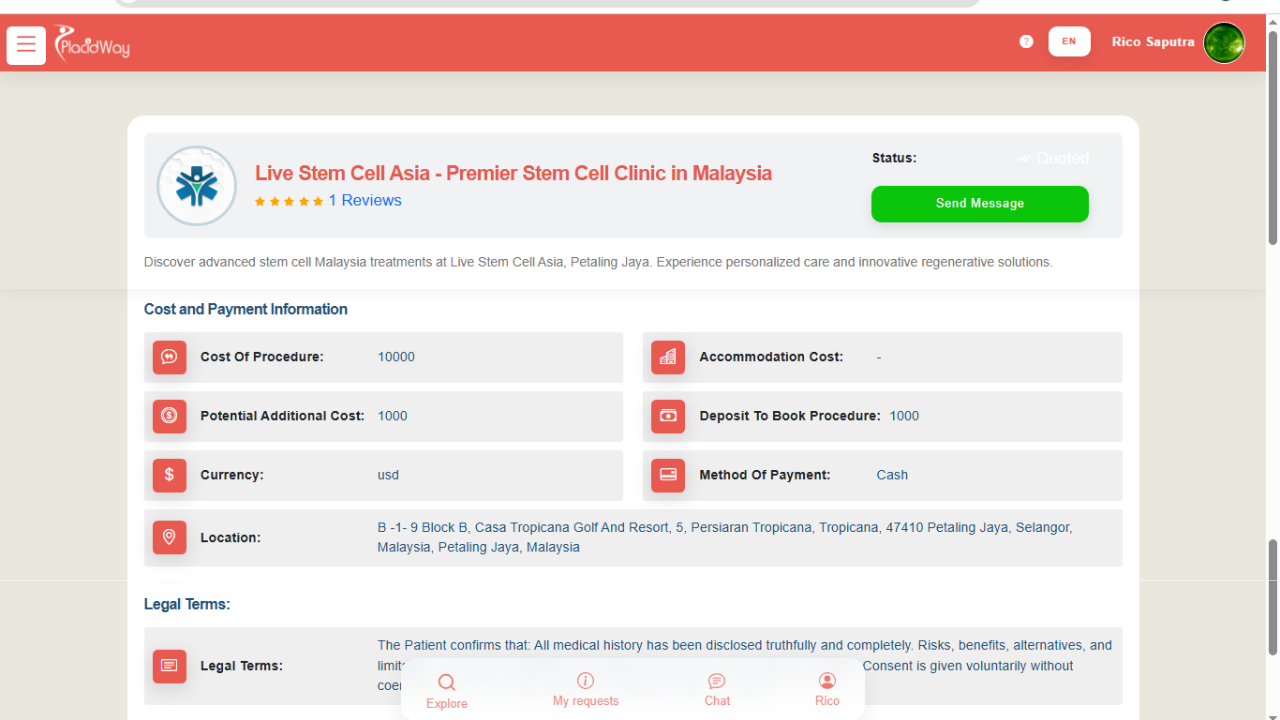Click the Accommodation Cost building icon
Image resolution: width=1280 pixels, height=720 pixels.
click(x=668, y=357)
